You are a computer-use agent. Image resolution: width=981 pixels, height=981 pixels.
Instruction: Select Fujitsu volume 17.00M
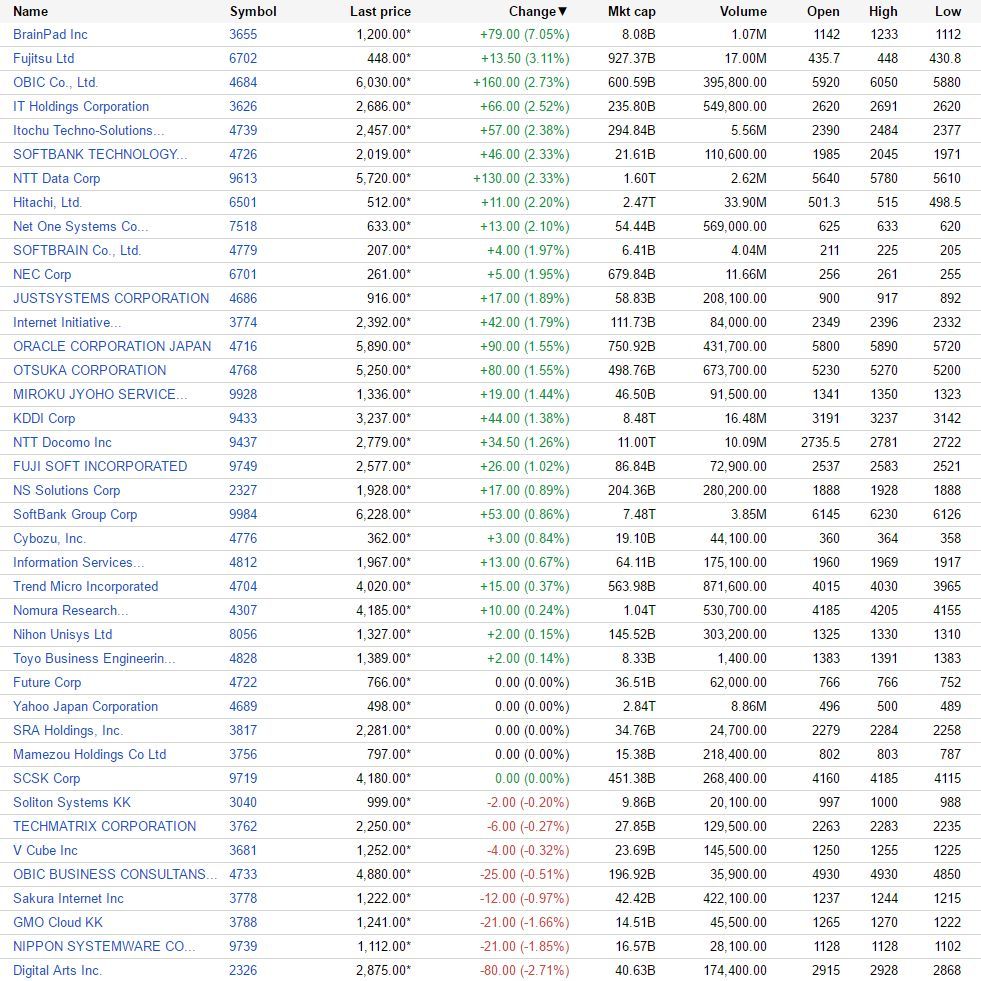745,58
